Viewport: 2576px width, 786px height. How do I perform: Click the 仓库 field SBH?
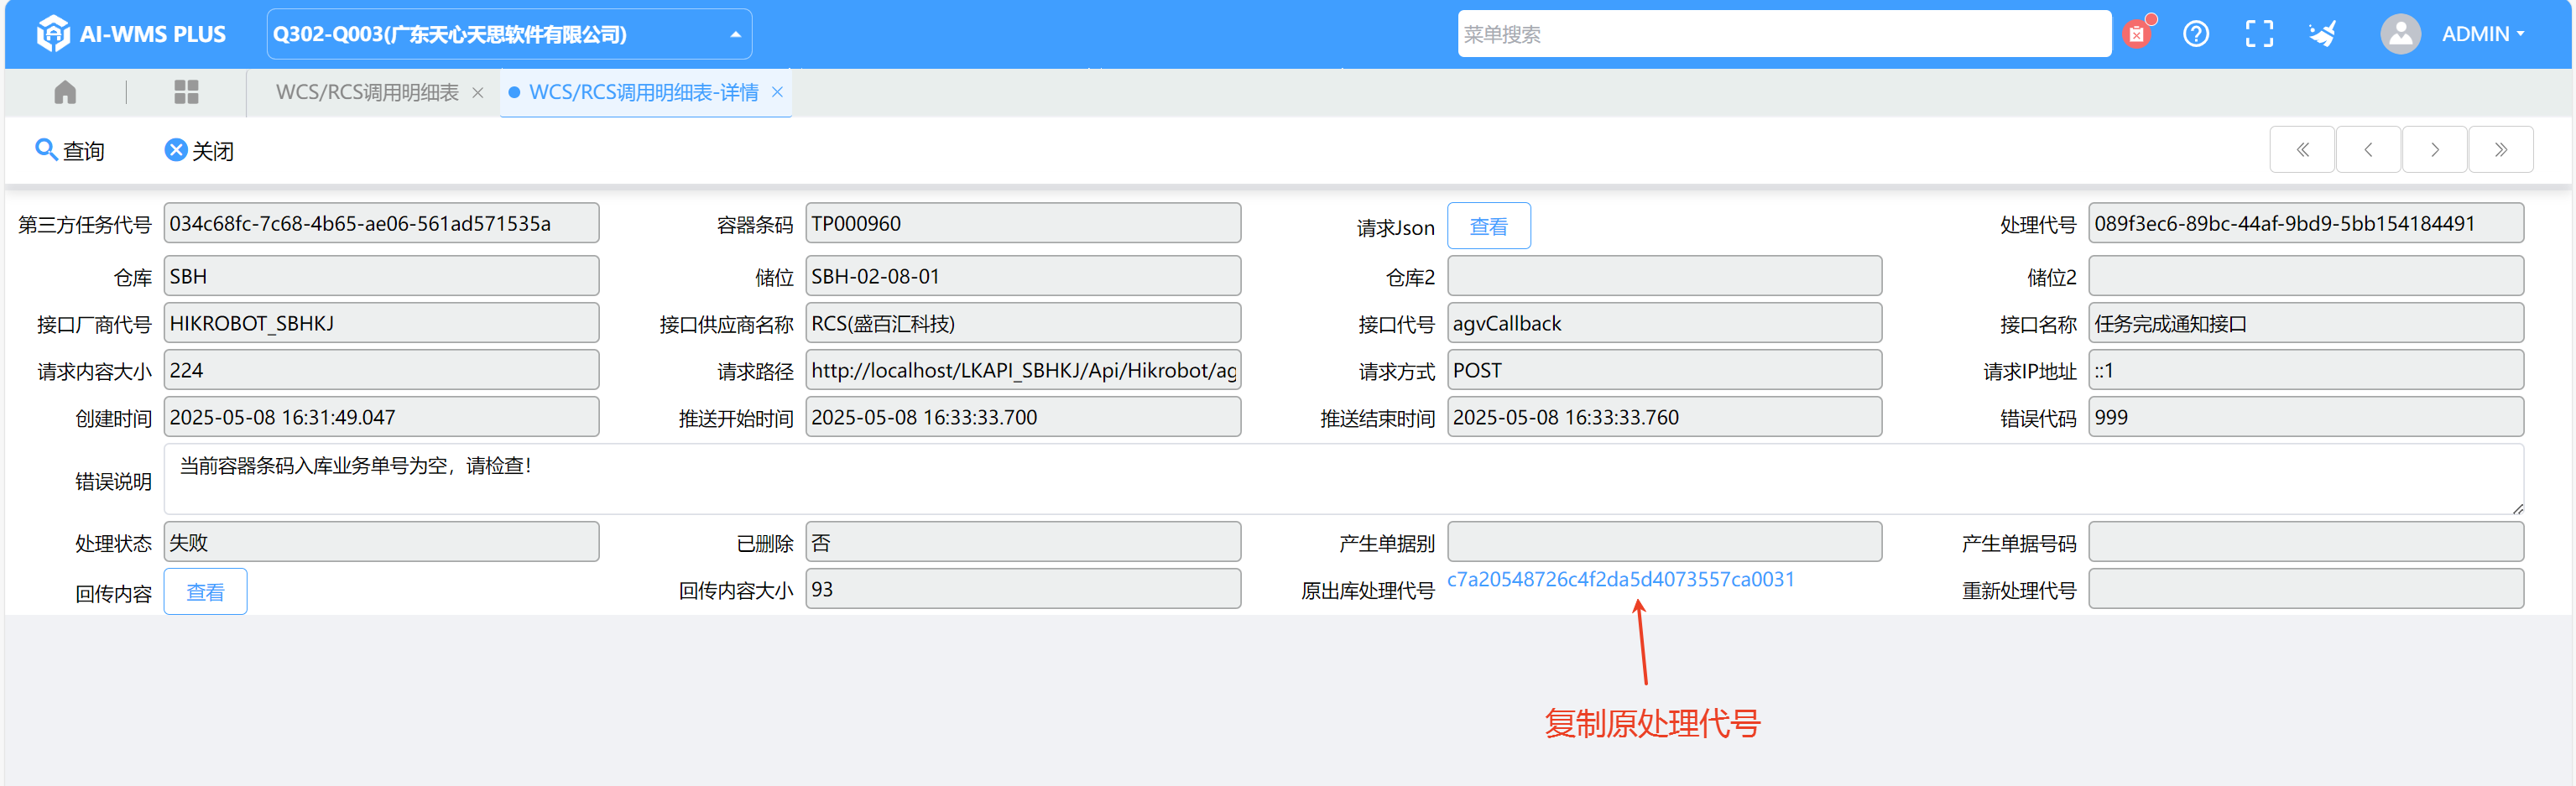coord(382,276)
